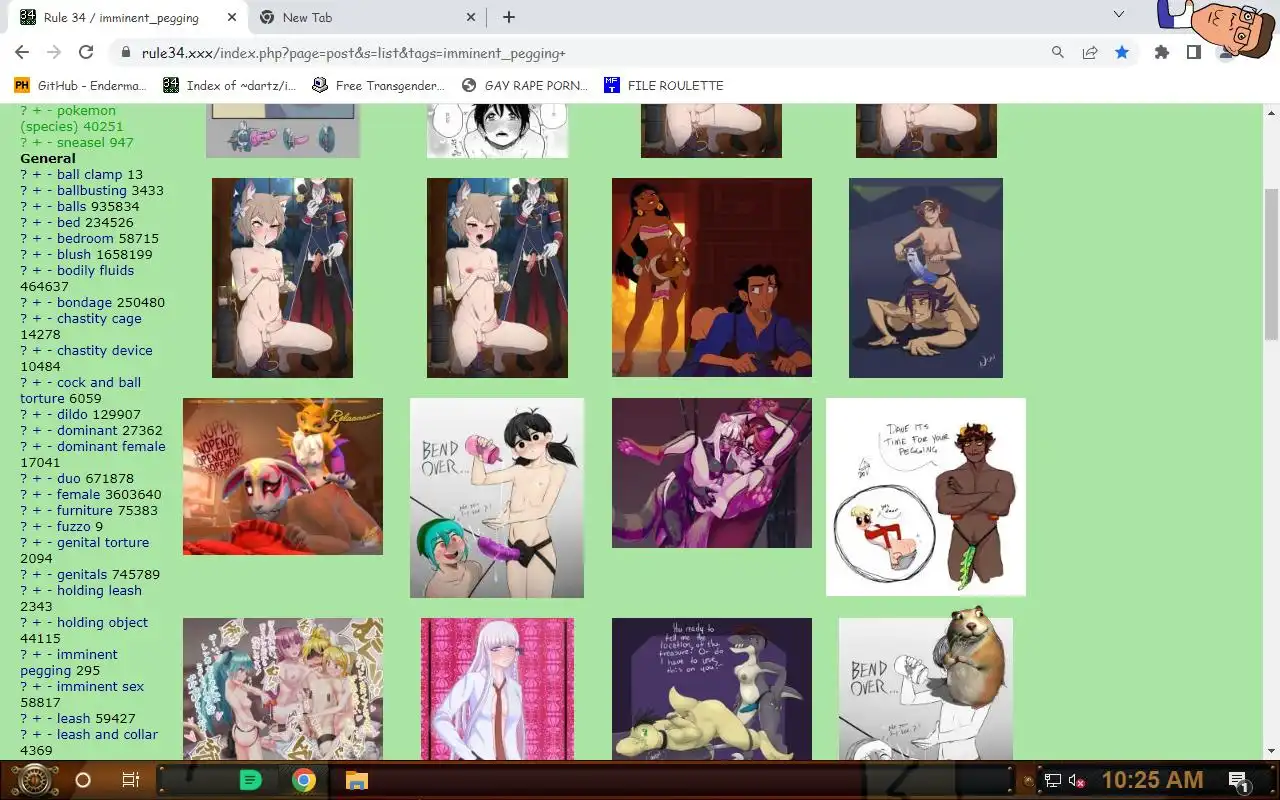
Task: Open the duo tag link
Action: pos(69,478)
